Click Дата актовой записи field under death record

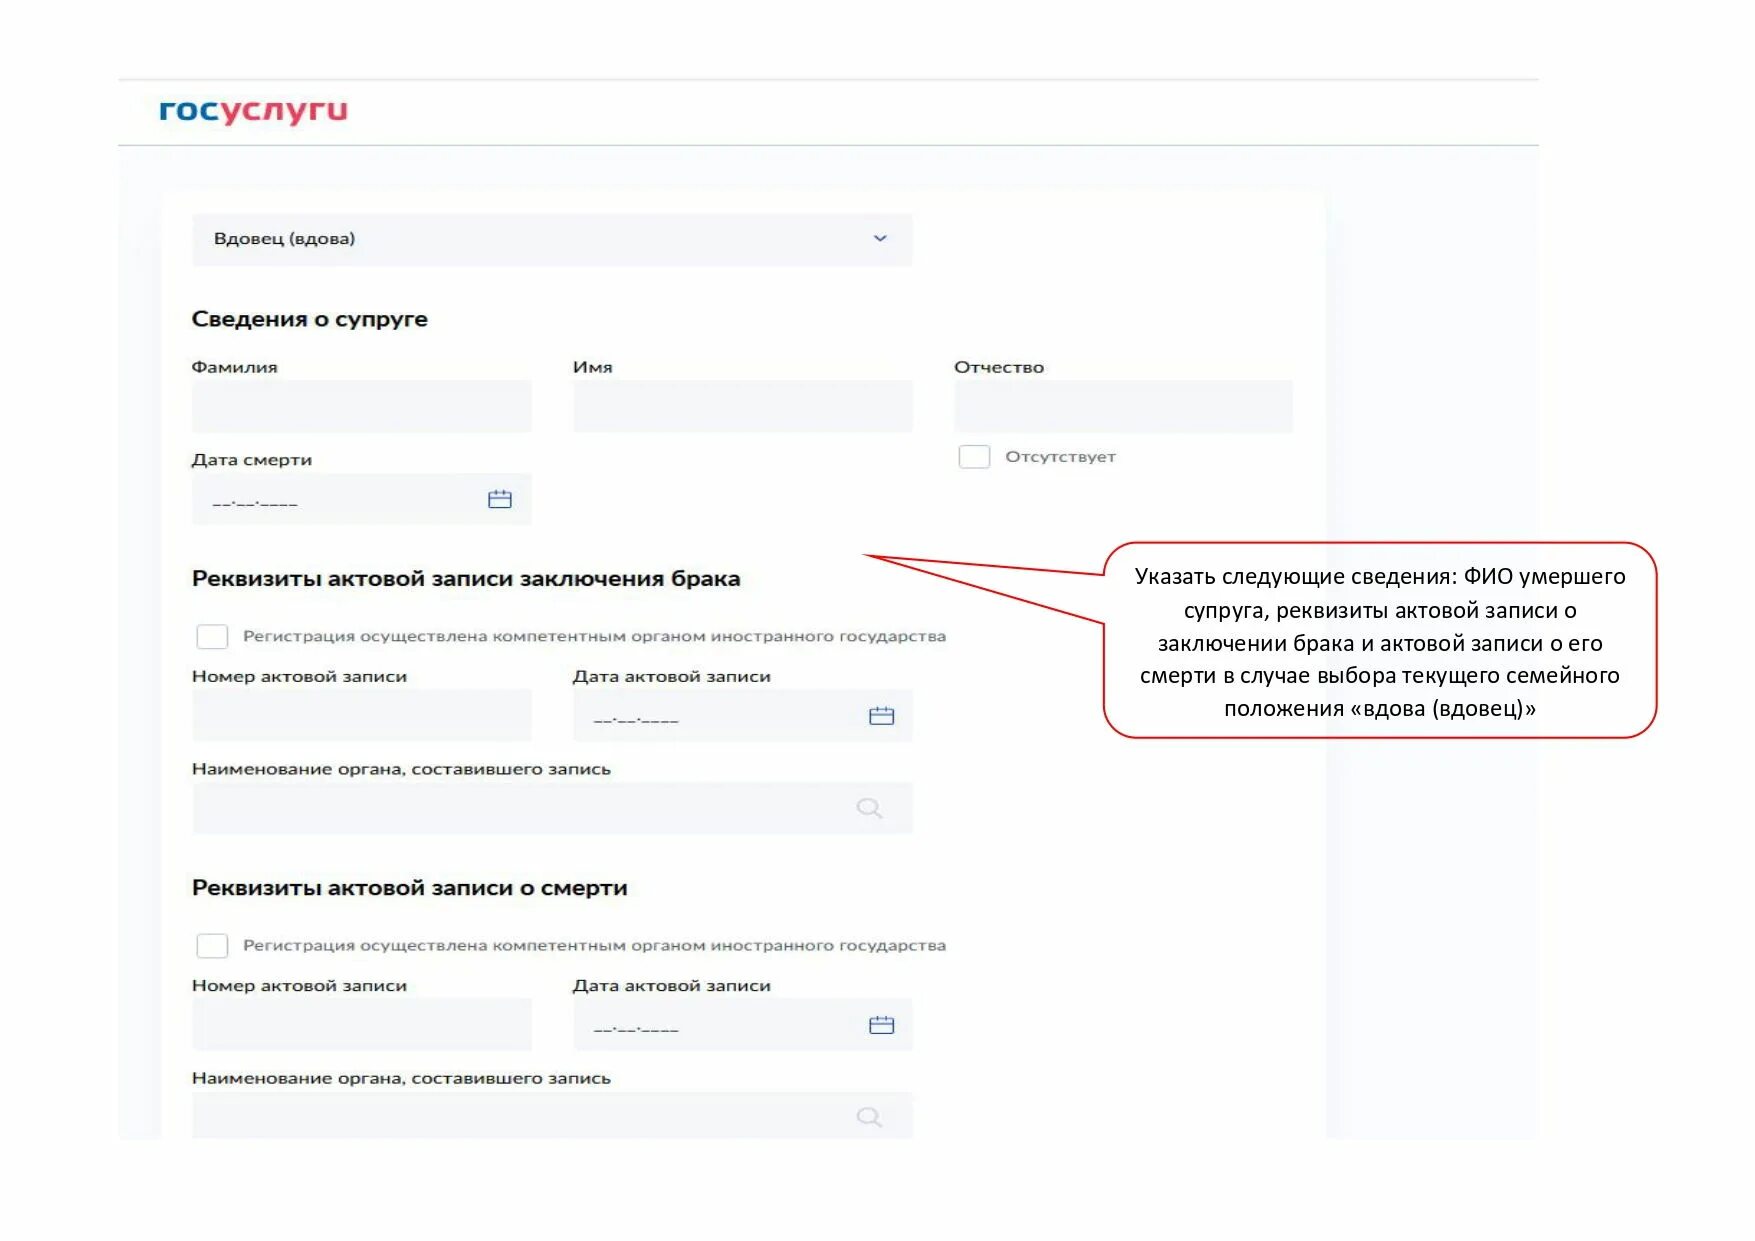[x=742, y=1024]
